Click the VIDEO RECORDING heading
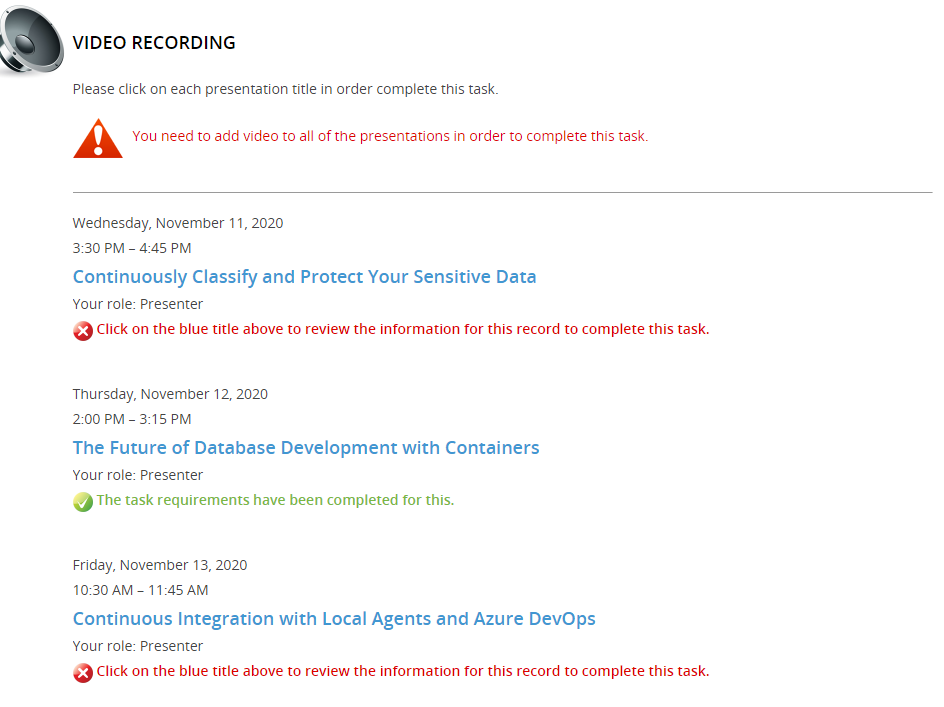The width and height of the screenshot is (944, 707). click(x=154, y=43)
